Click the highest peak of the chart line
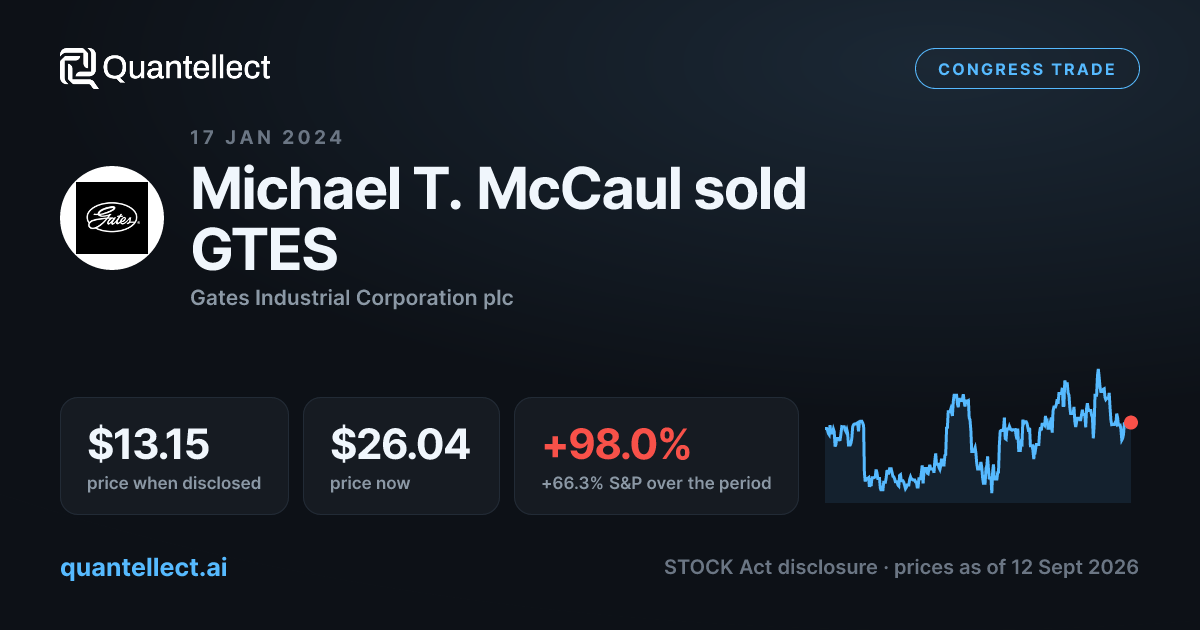 coord(1099,371)
